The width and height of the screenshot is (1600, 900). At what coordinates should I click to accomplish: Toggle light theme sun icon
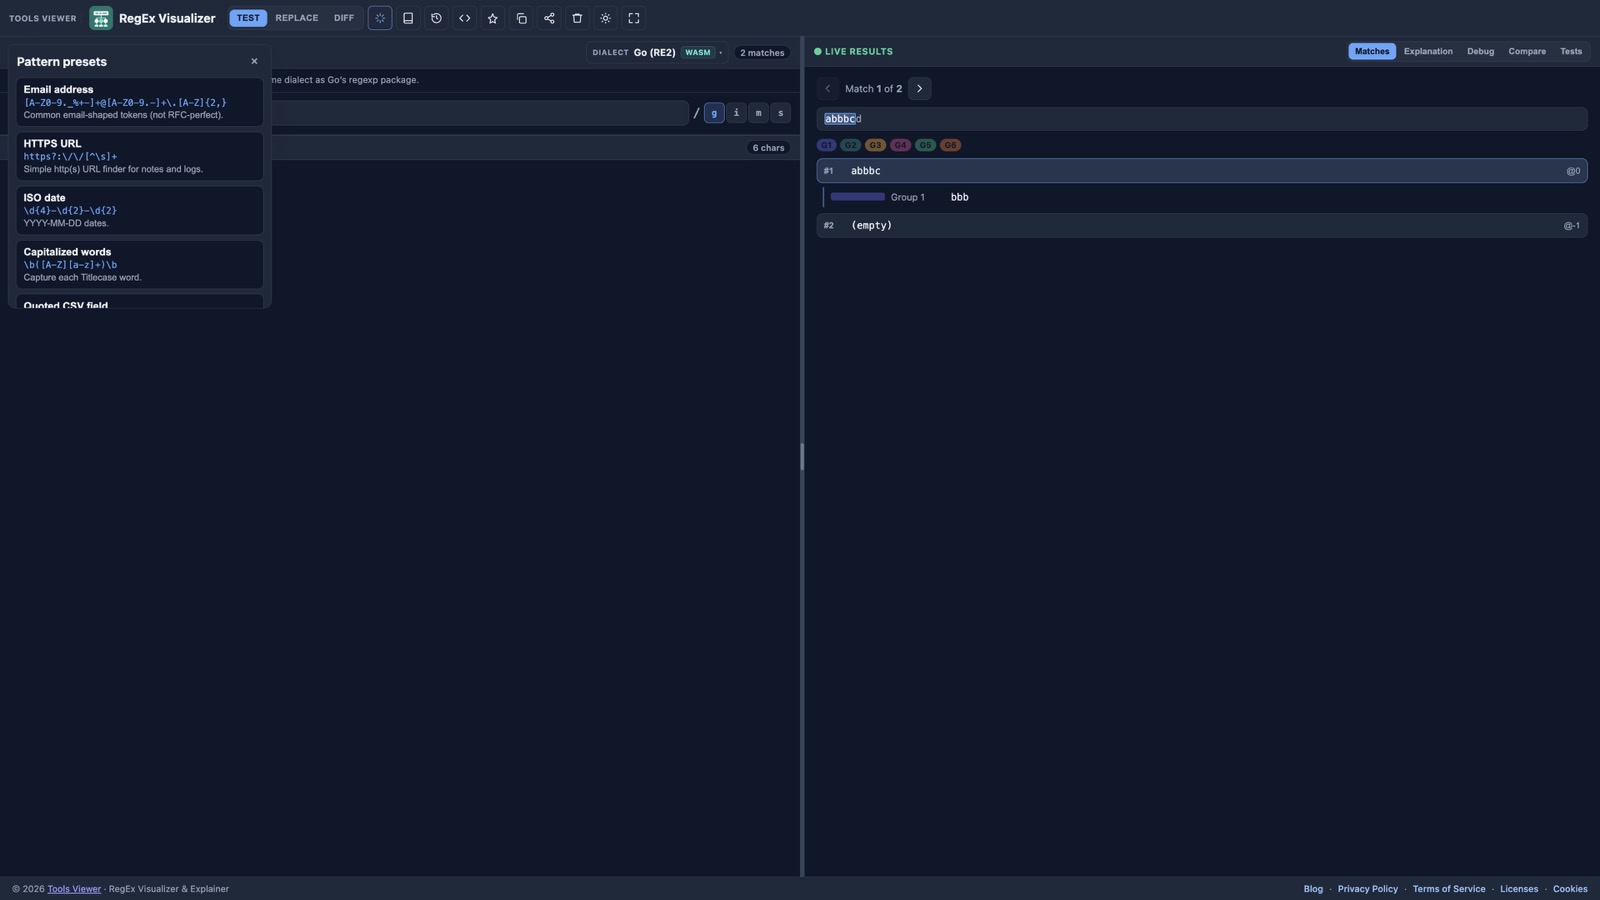[605, 18]
